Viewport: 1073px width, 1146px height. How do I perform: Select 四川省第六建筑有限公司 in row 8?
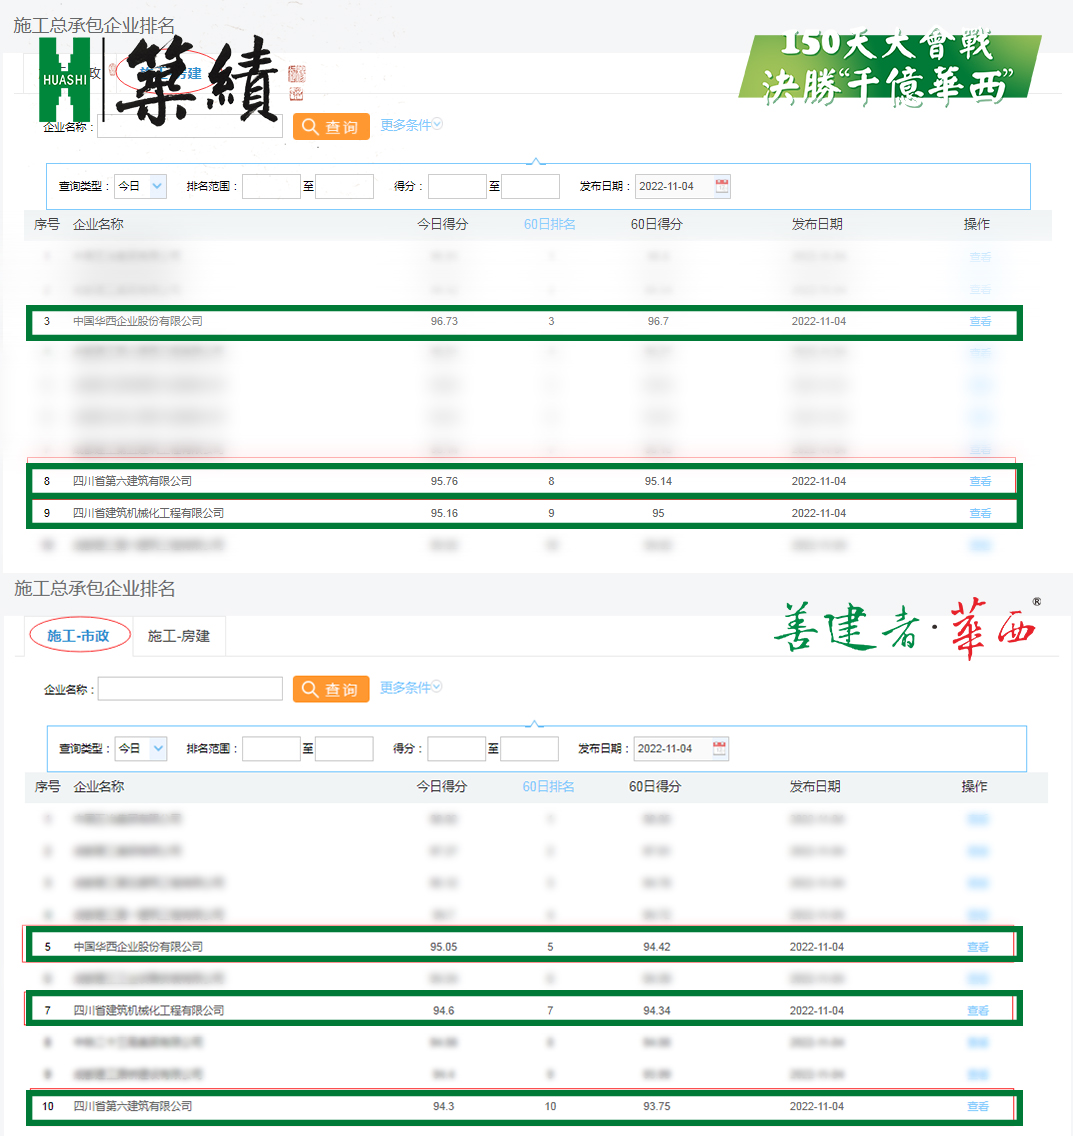click(132, 482)
